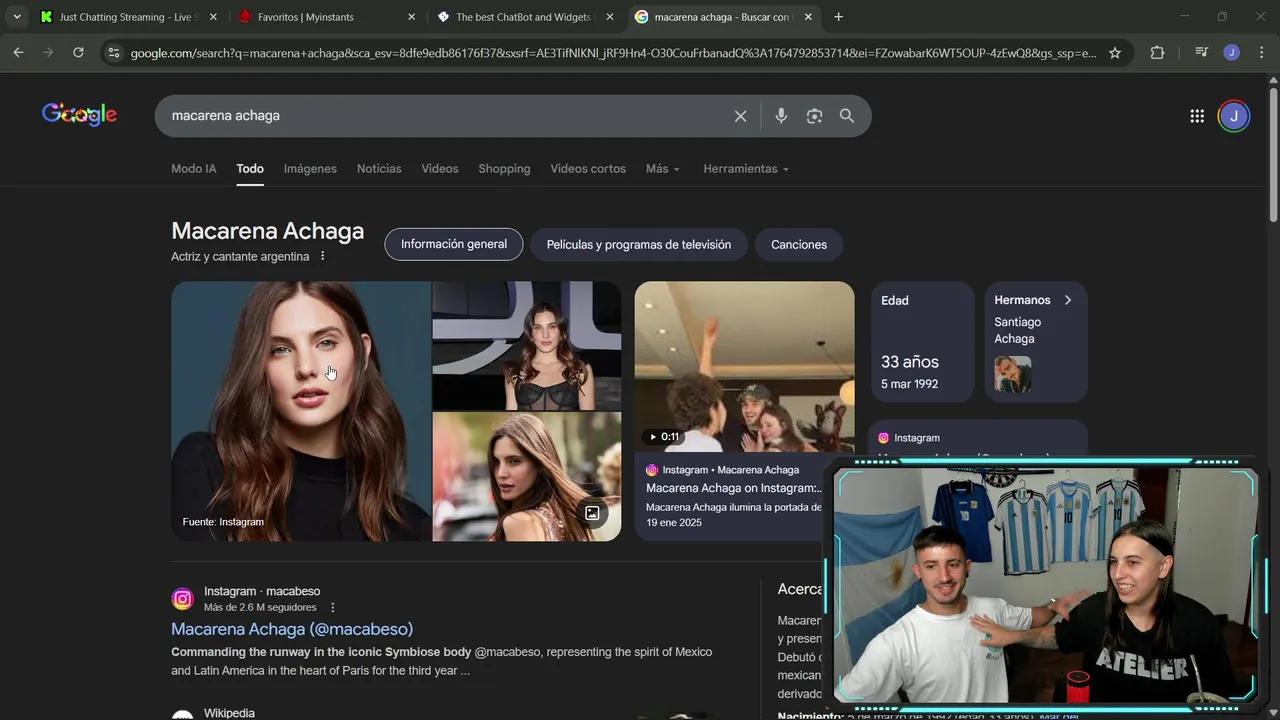1280x720 pixels.
Task: Switch to Modo IA search mode
Action: pos(194,169)
